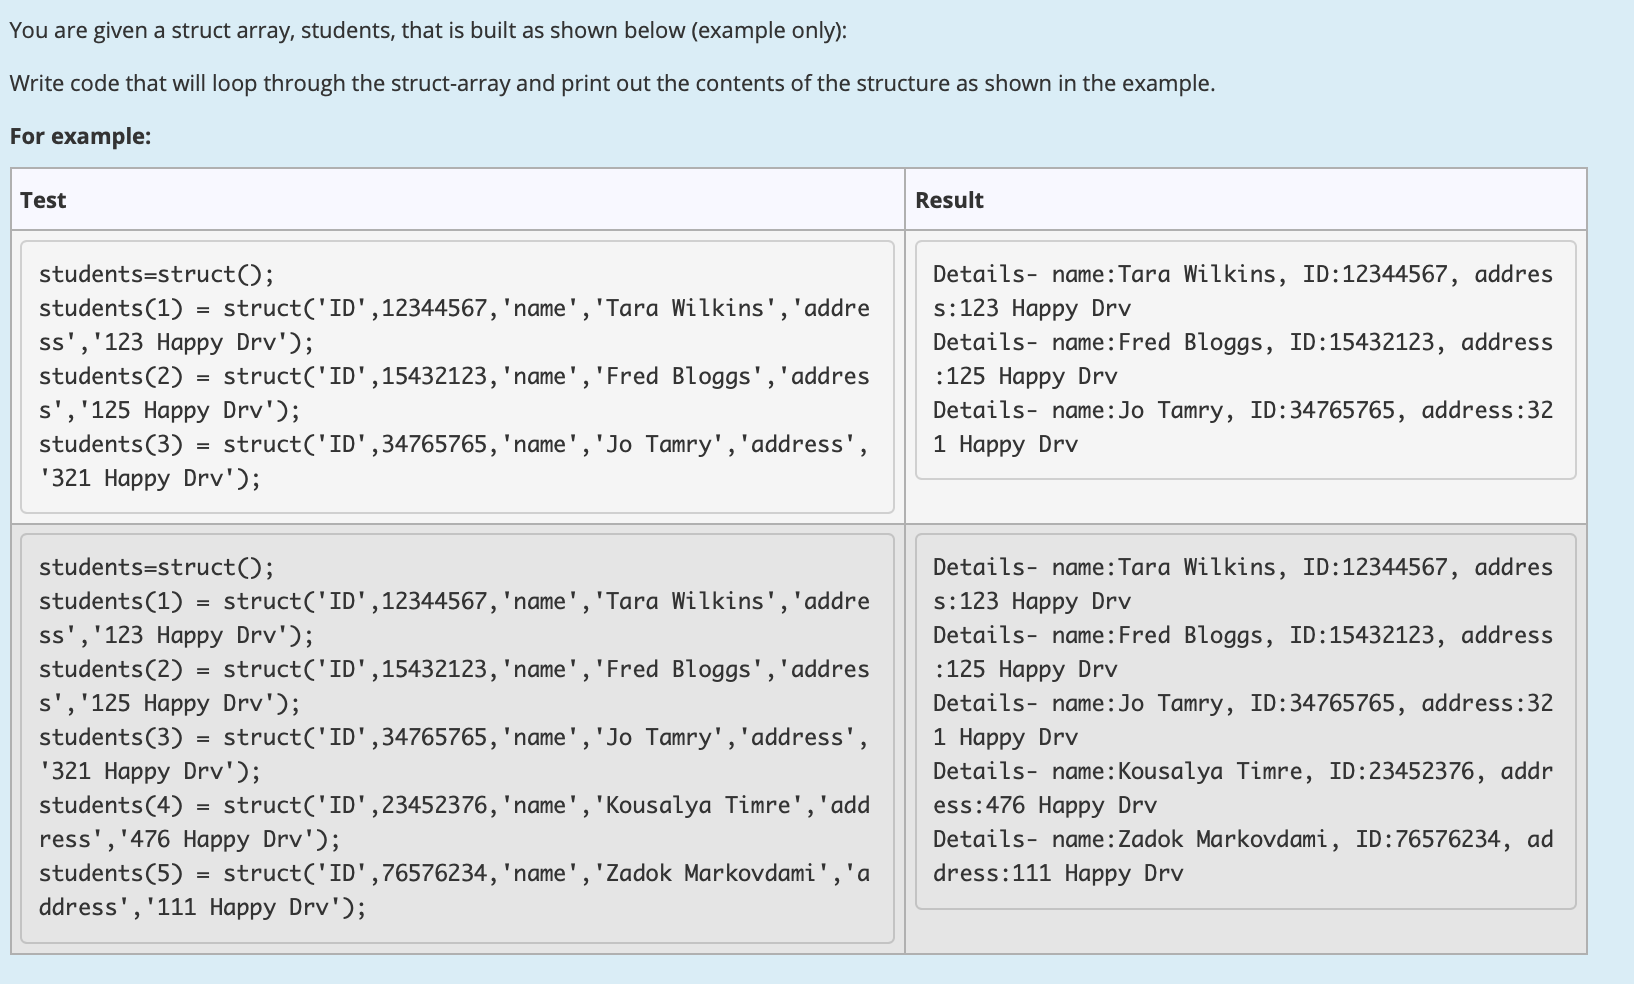Select the second expected Result output box
1634x984 pixels.
click(x=1243, y=719)
